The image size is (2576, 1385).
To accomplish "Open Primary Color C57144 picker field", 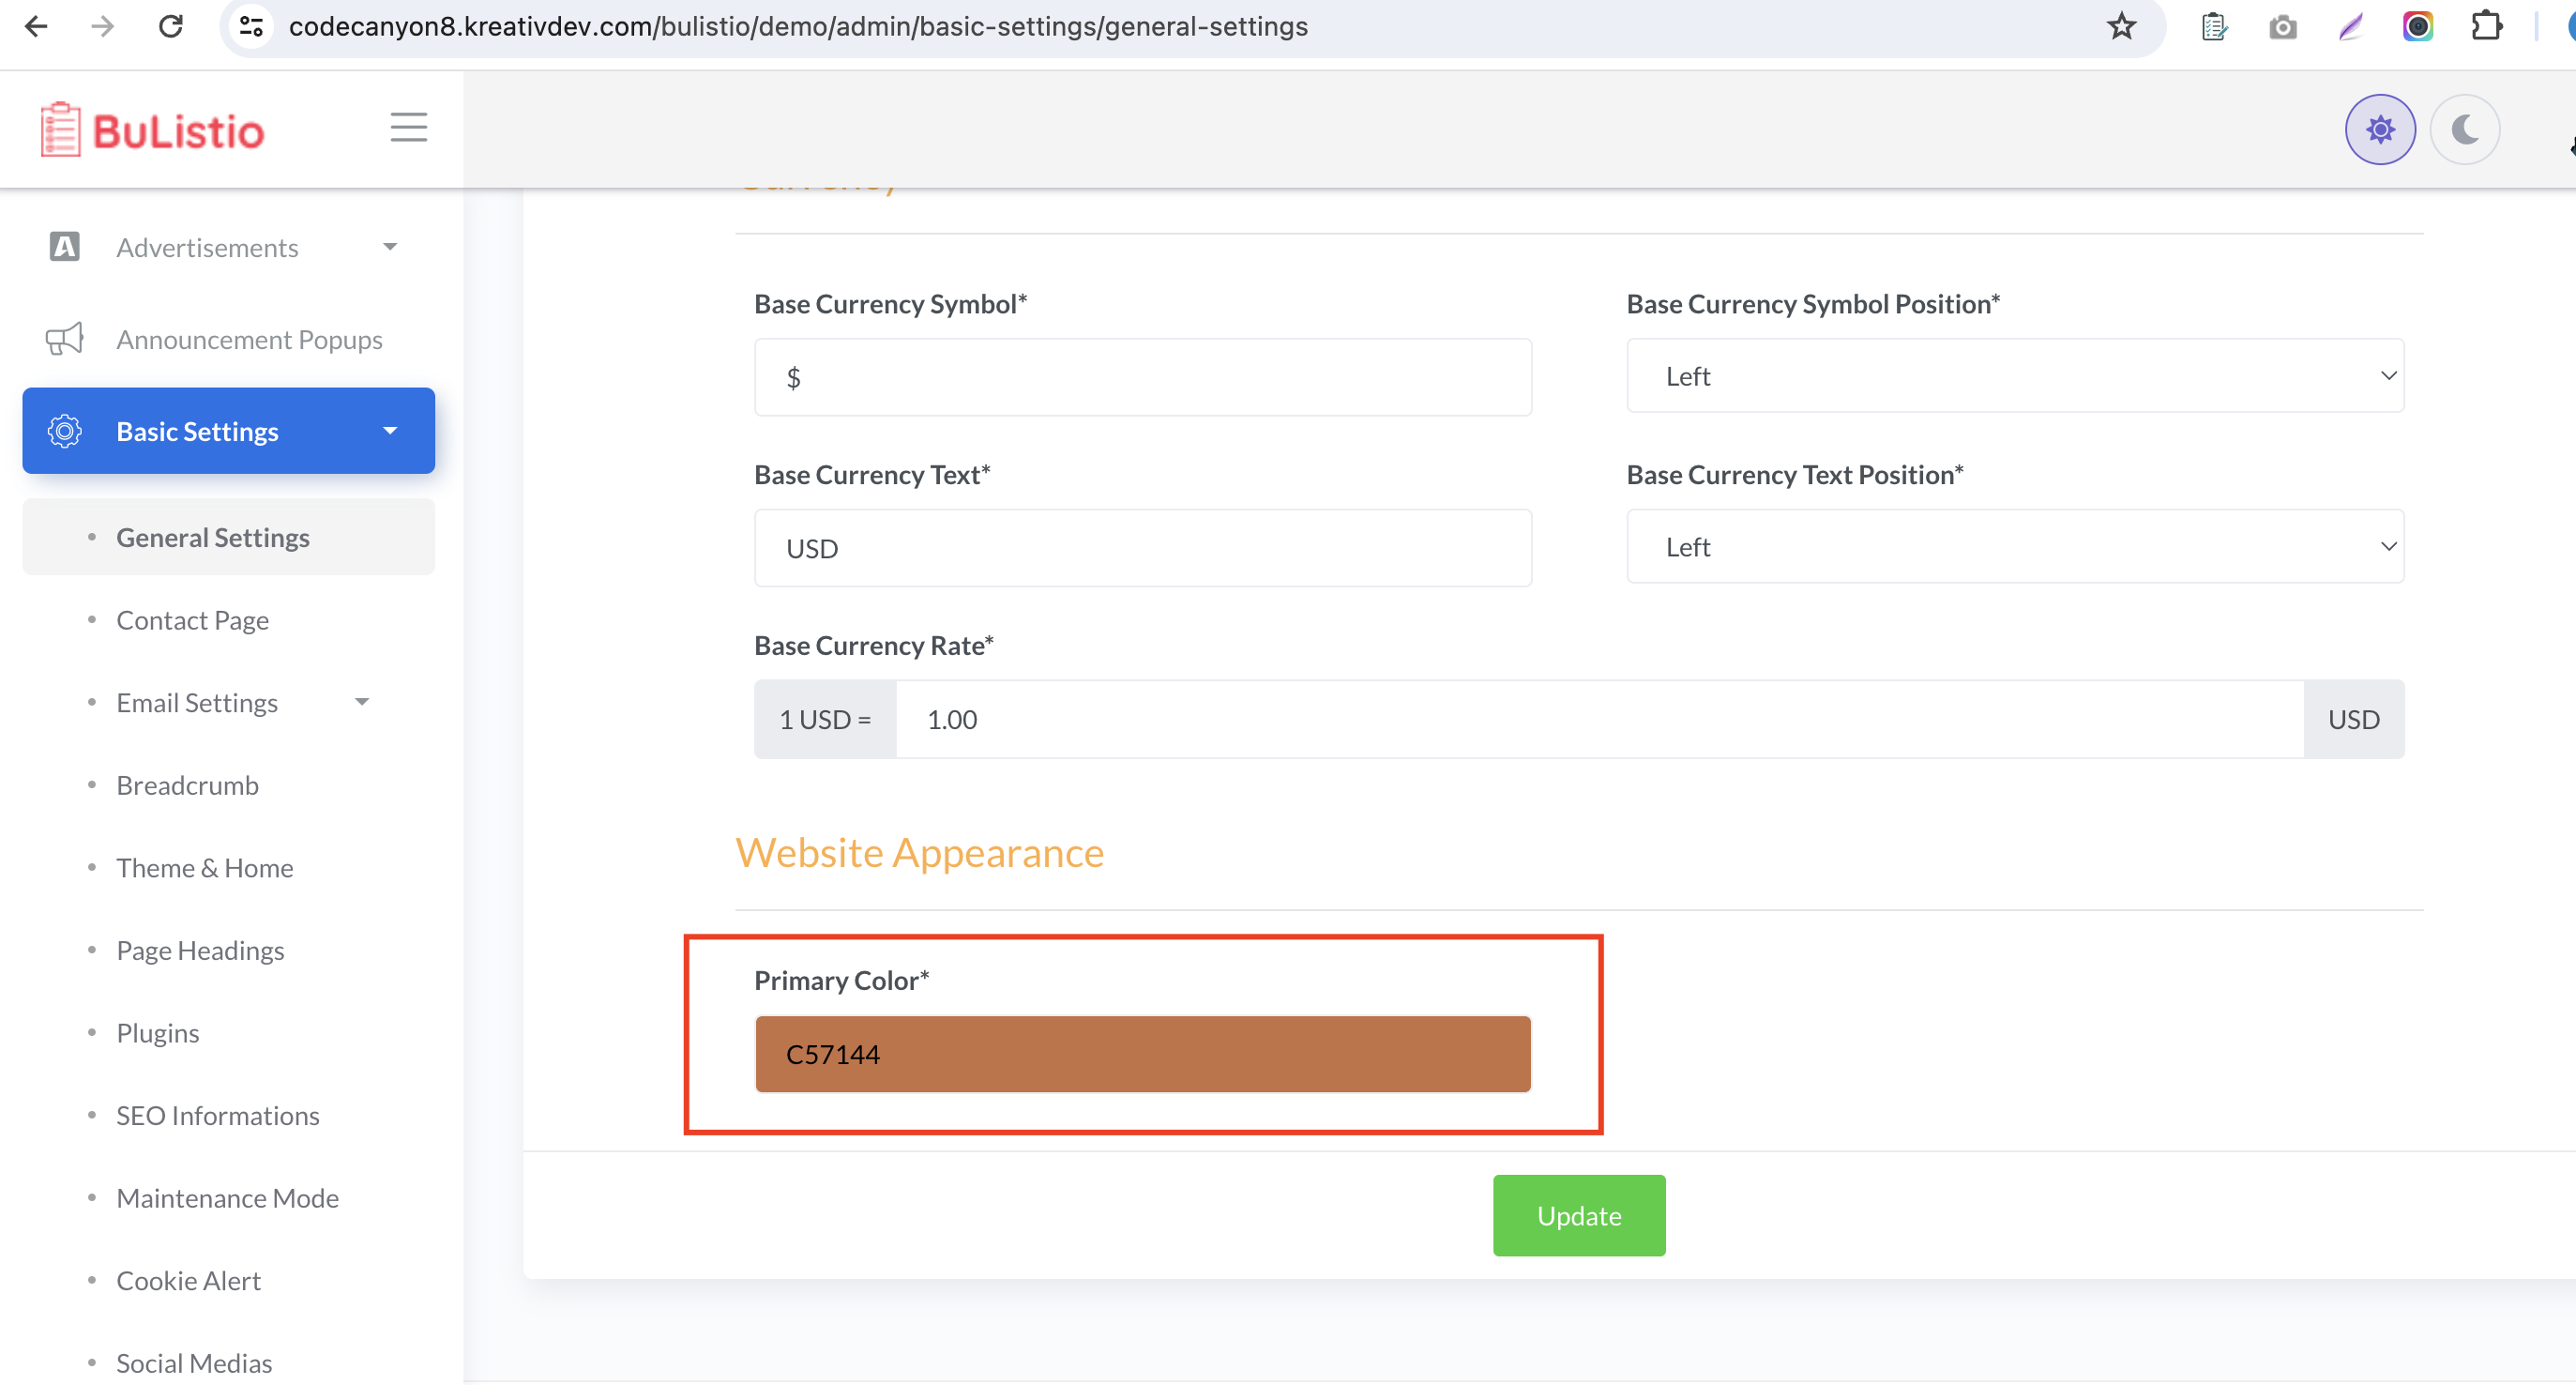I will pos(1142,1054).
